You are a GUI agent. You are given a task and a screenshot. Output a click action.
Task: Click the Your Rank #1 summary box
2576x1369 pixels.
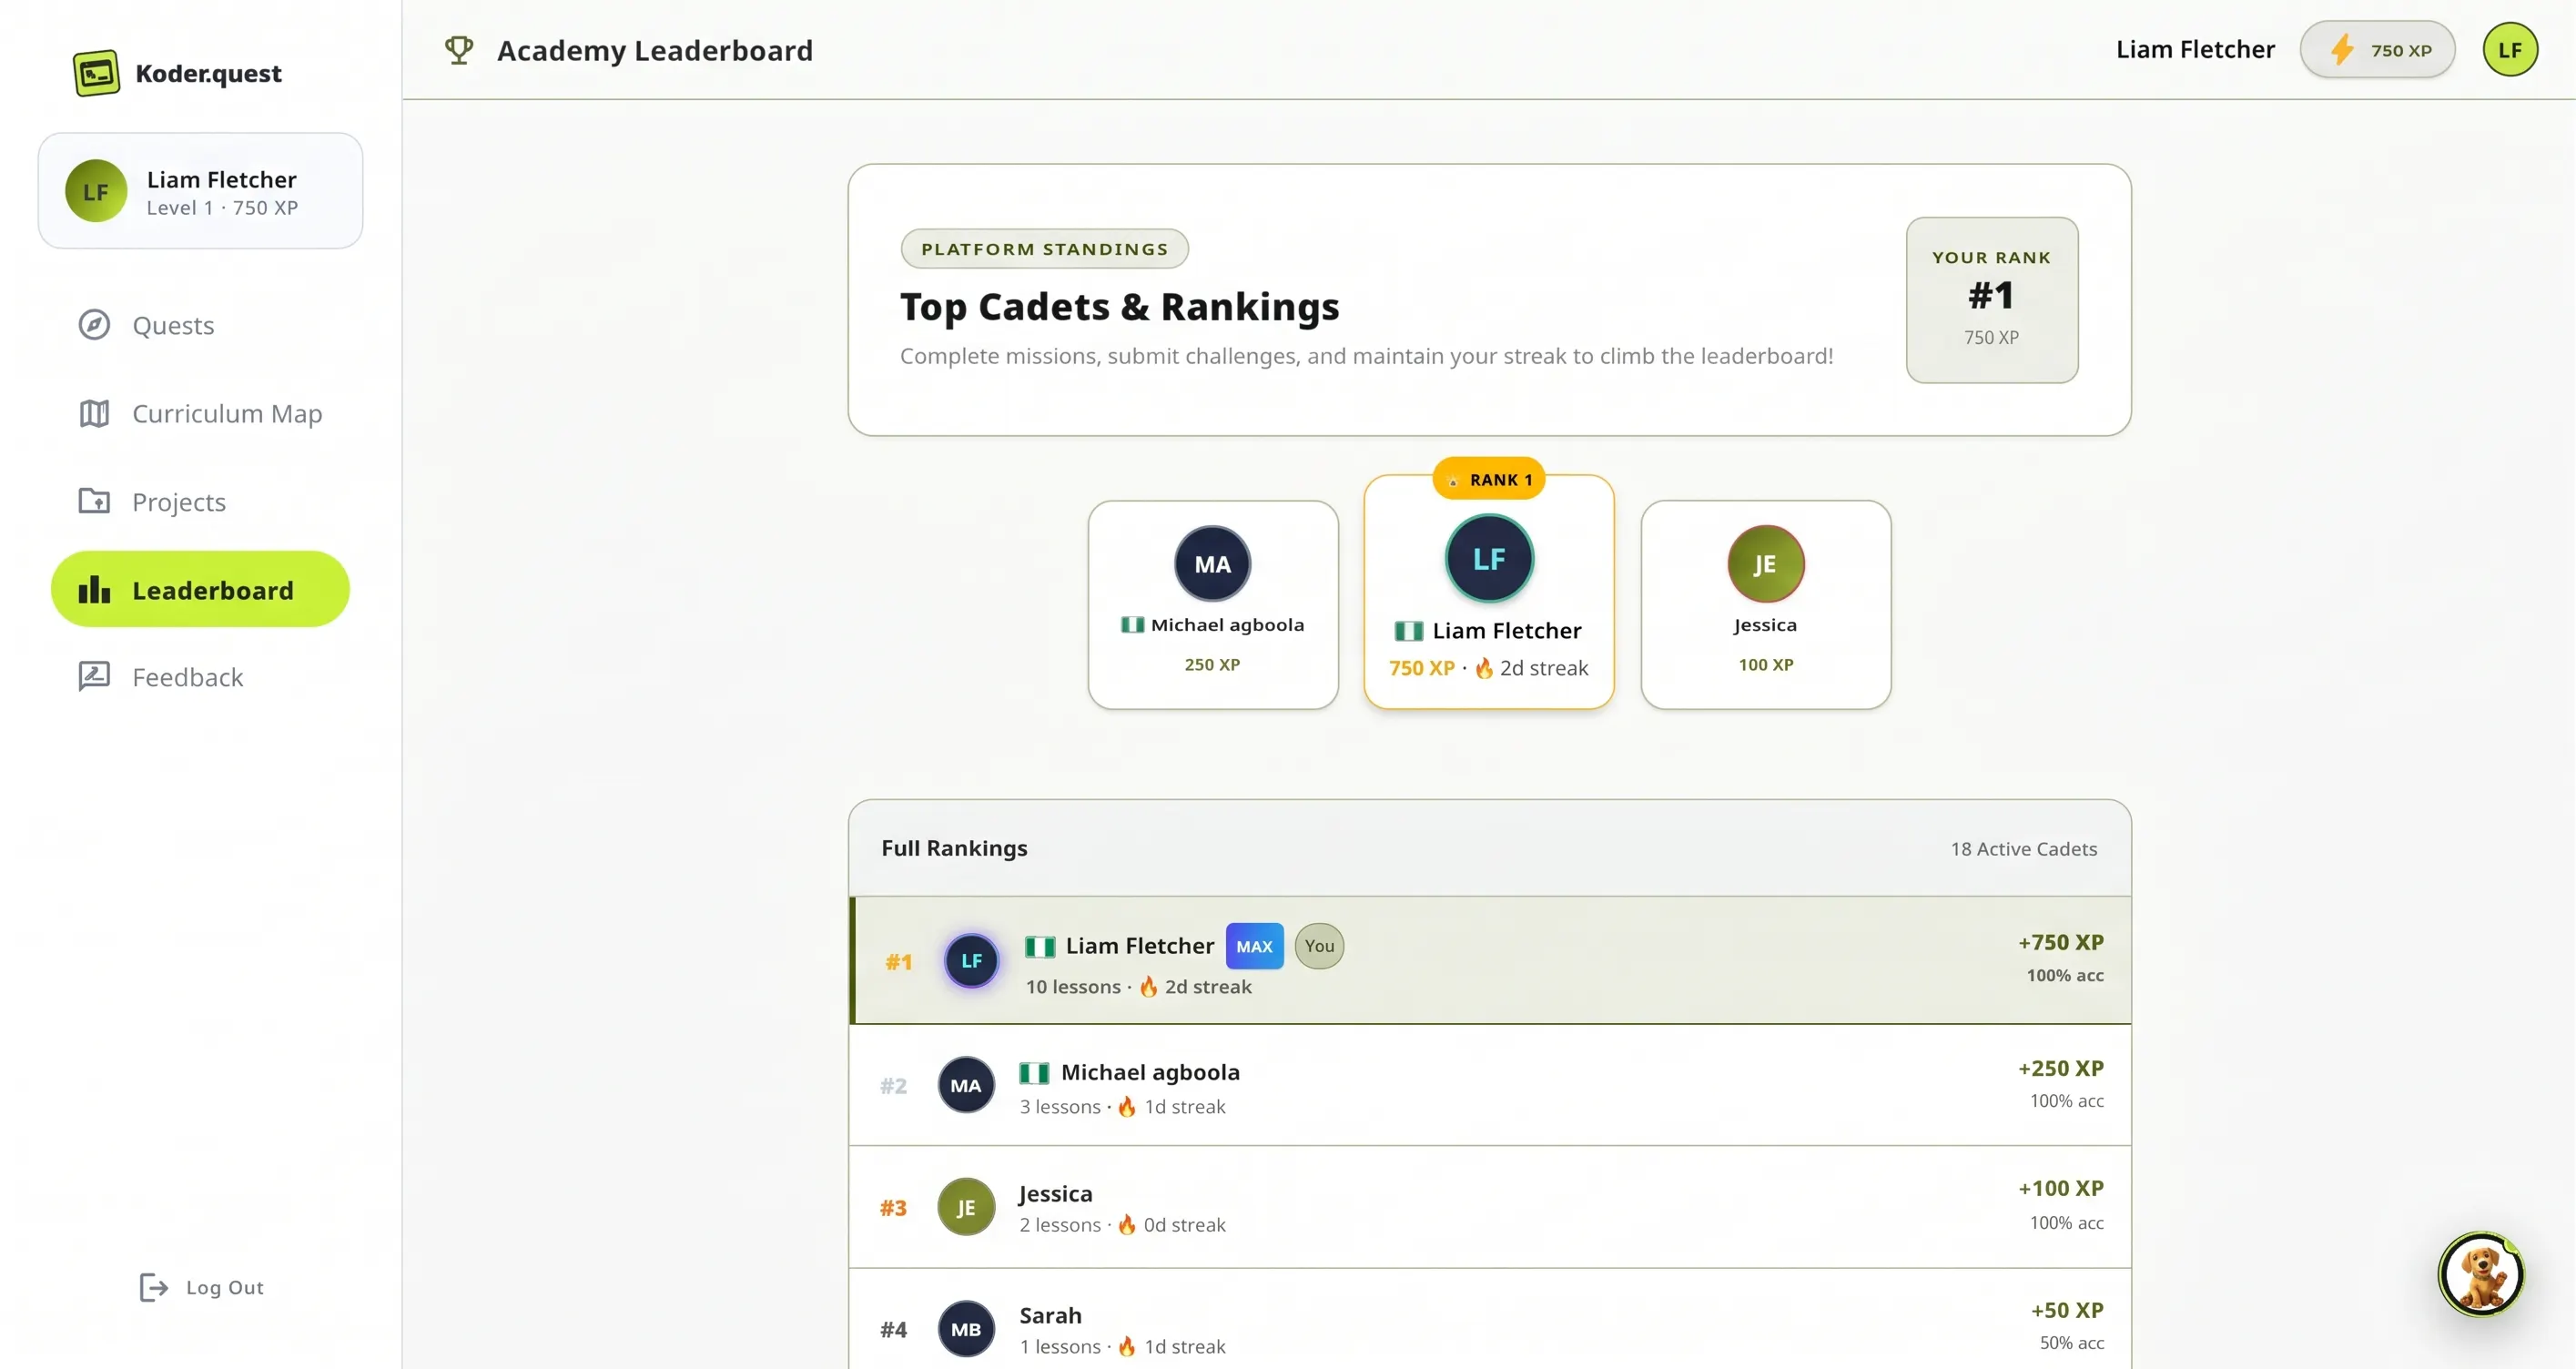1992,300
